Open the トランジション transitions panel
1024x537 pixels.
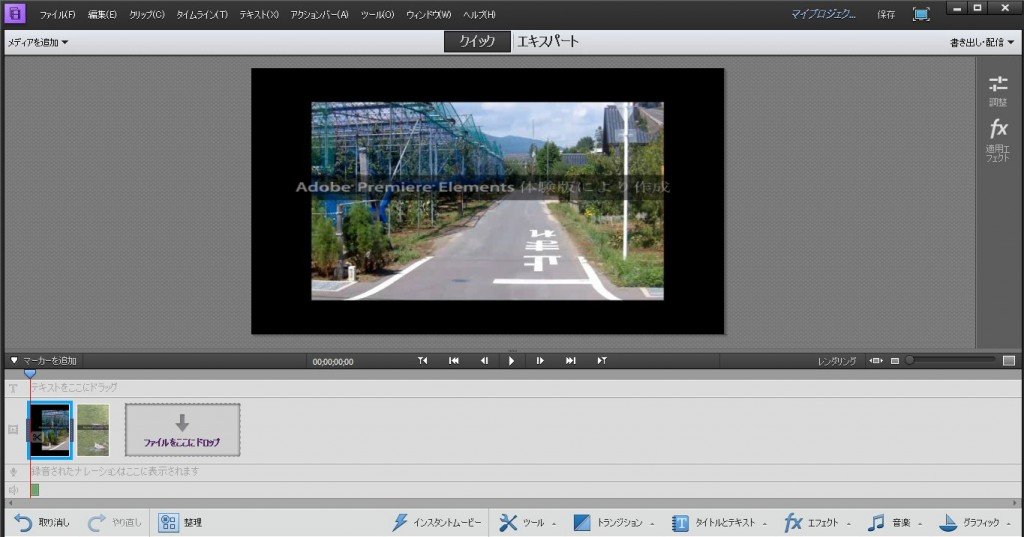point(613,523)
